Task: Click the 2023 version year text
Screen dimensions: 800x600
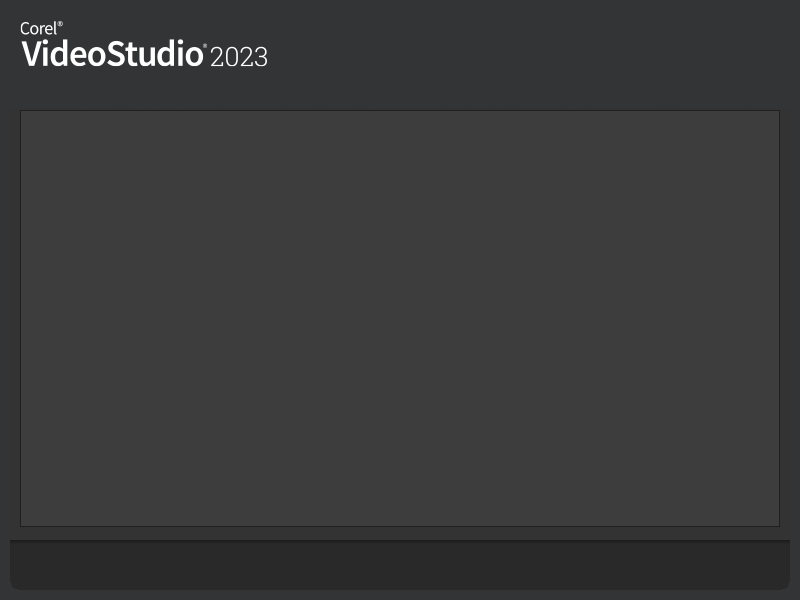Action: click(x=239, y=57)
